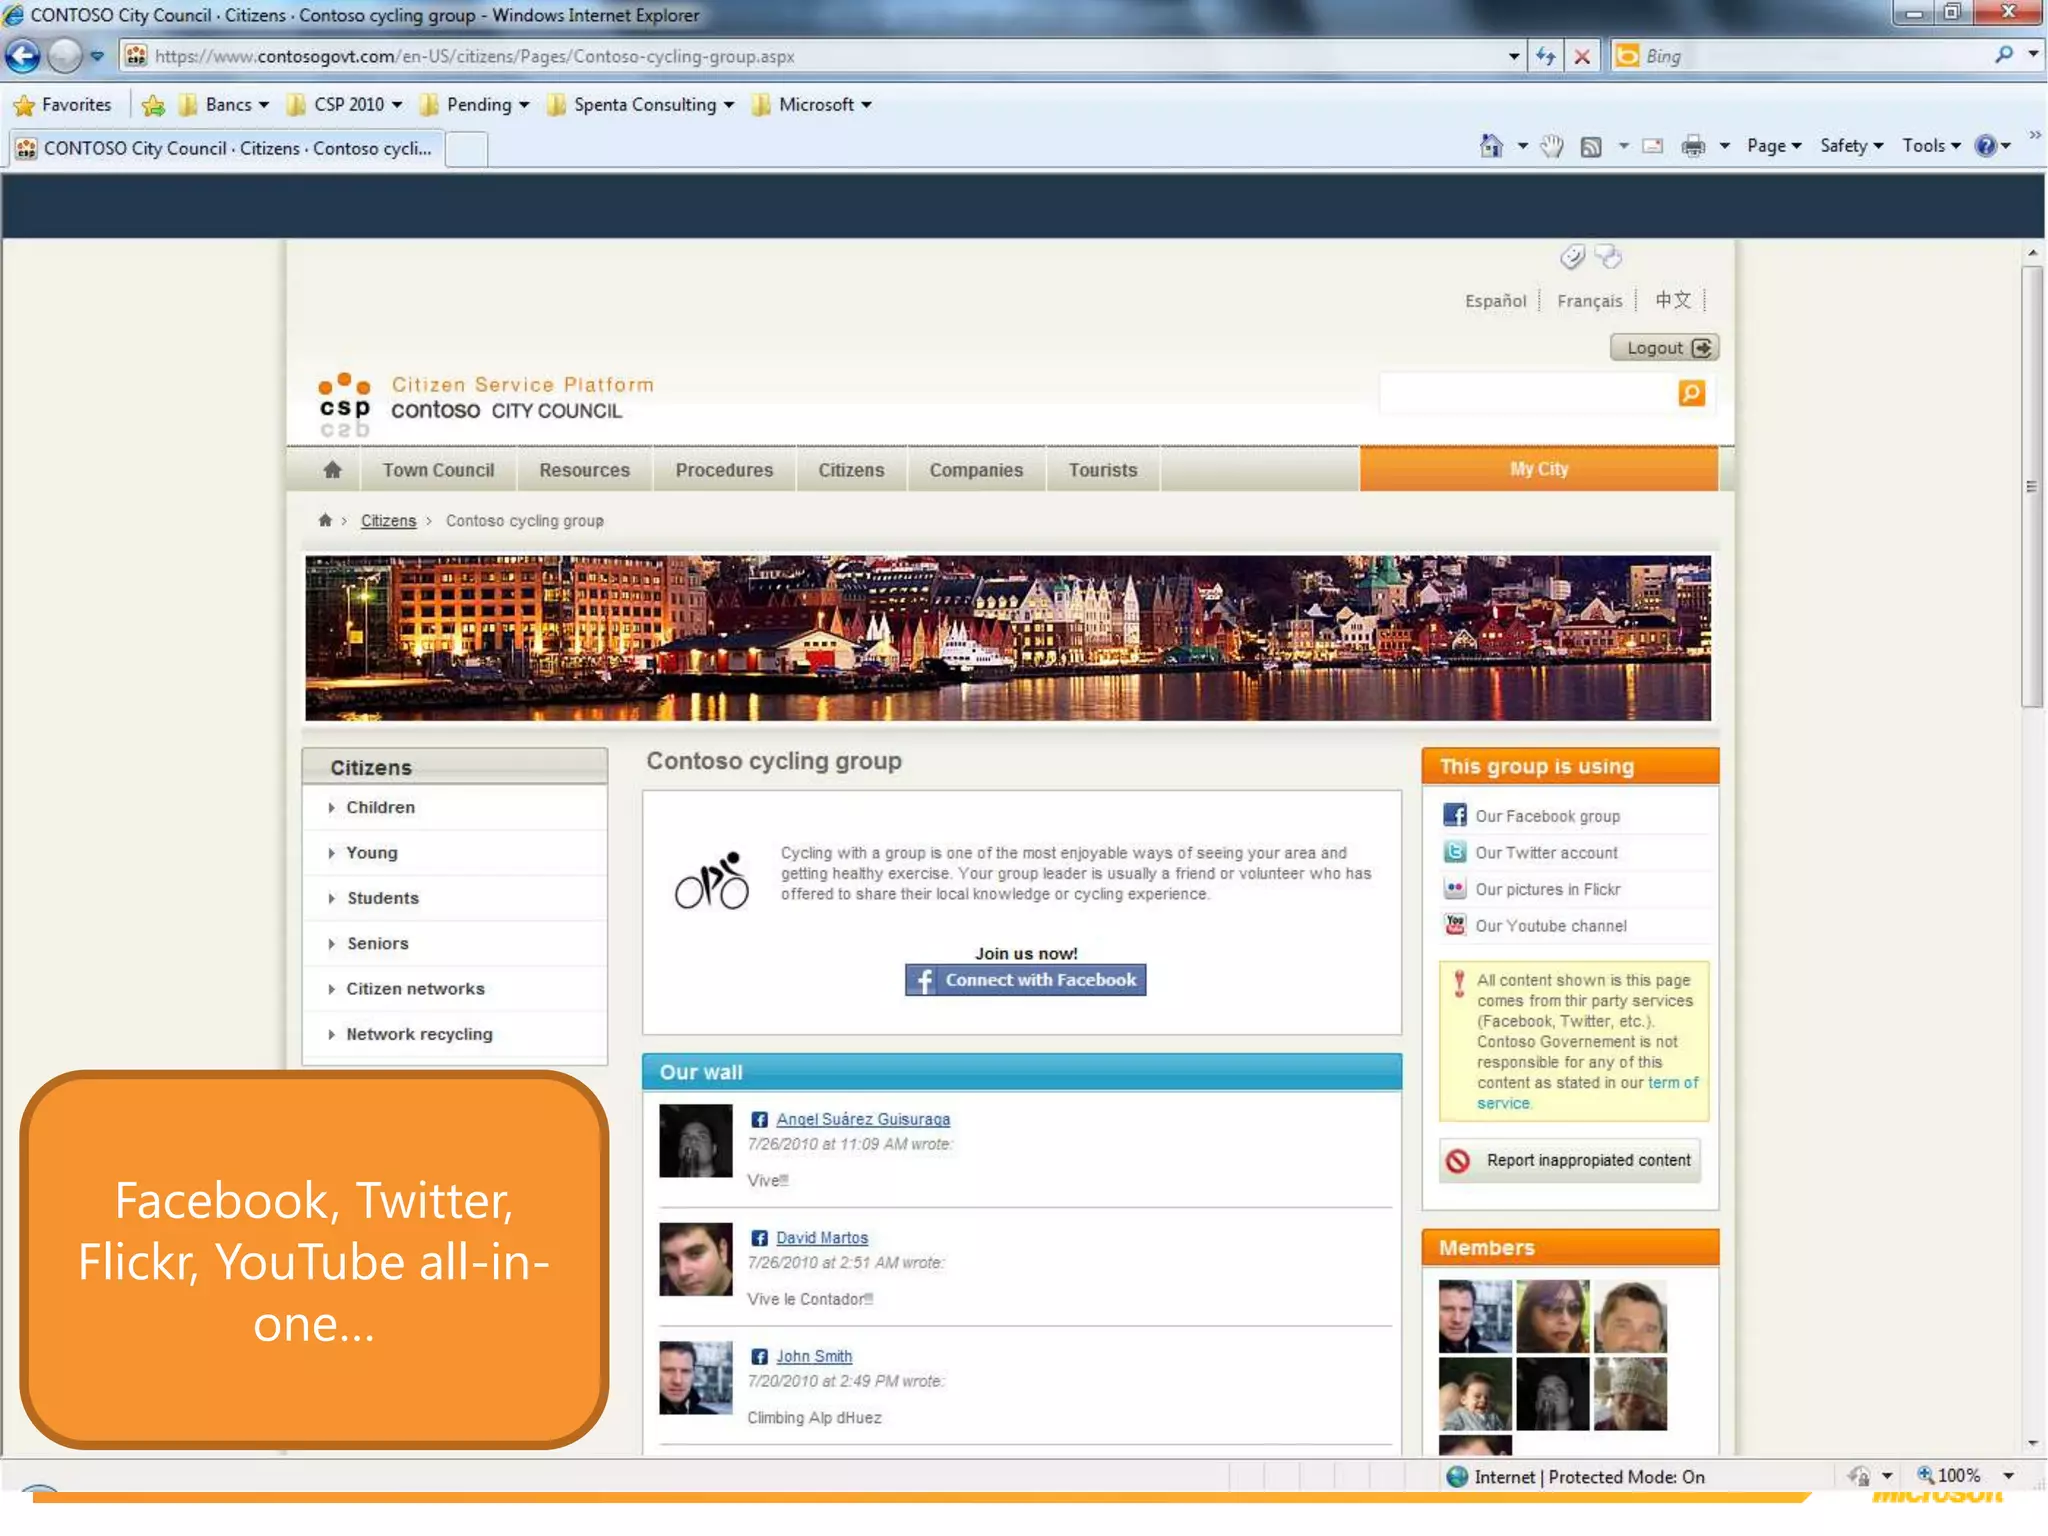Open Angel Suárez Guisuraga profile link
Image resolution: width=2048 pixels, height=1536 pixels.
tap(863, 1119)
